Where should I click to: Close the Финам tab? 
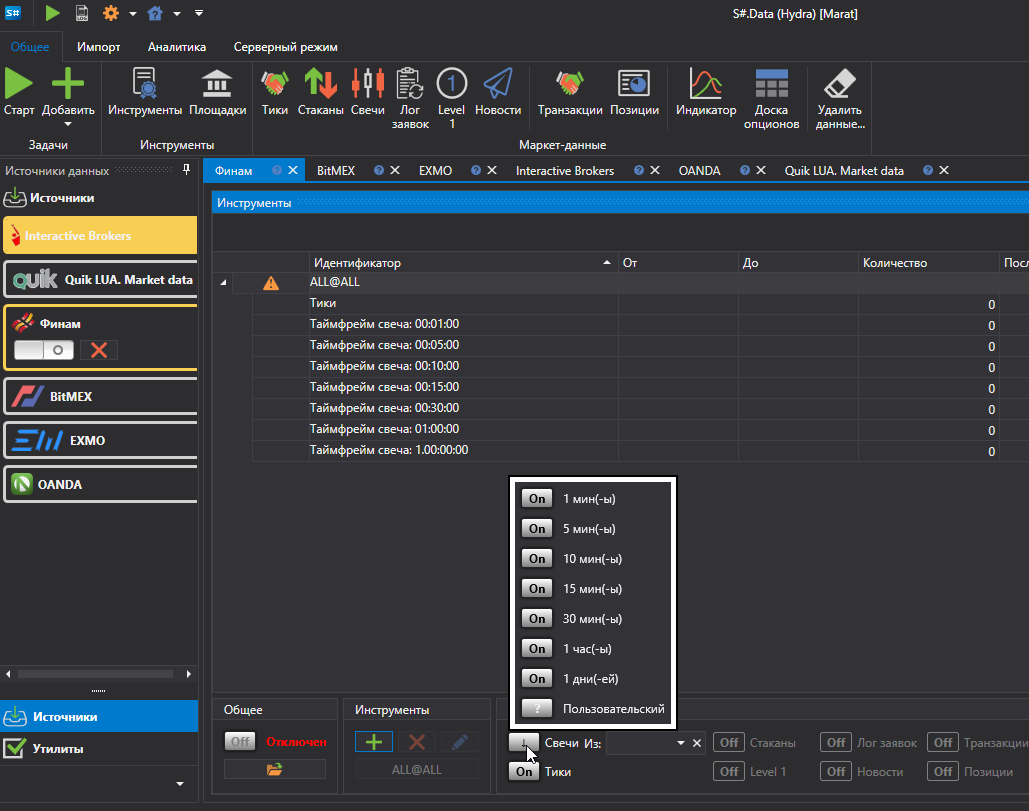(293, 170)
